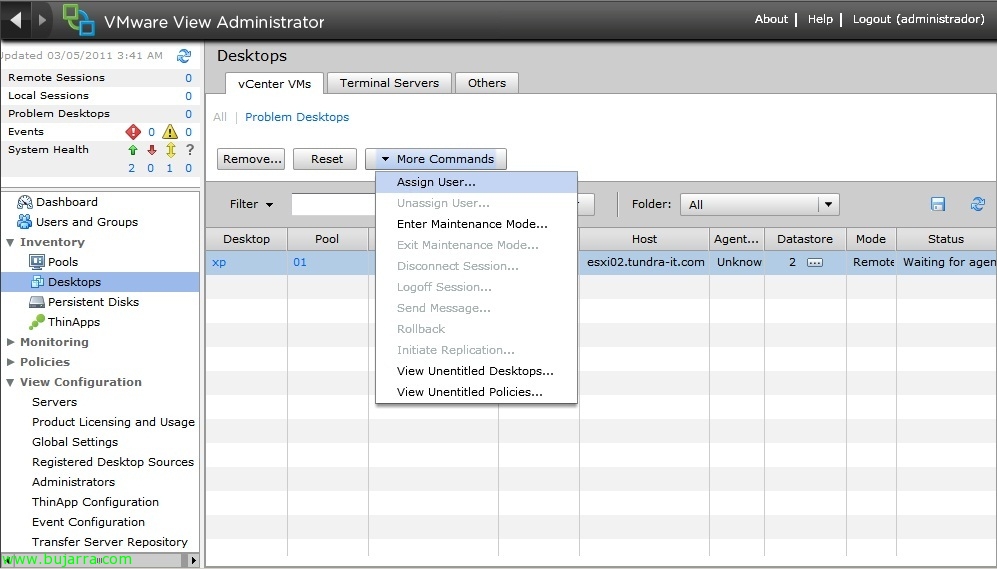The width and height of the screenshot is (997, 569).
Task: Open the Help link
Action: pyautogui.click(x=820, y=19)
